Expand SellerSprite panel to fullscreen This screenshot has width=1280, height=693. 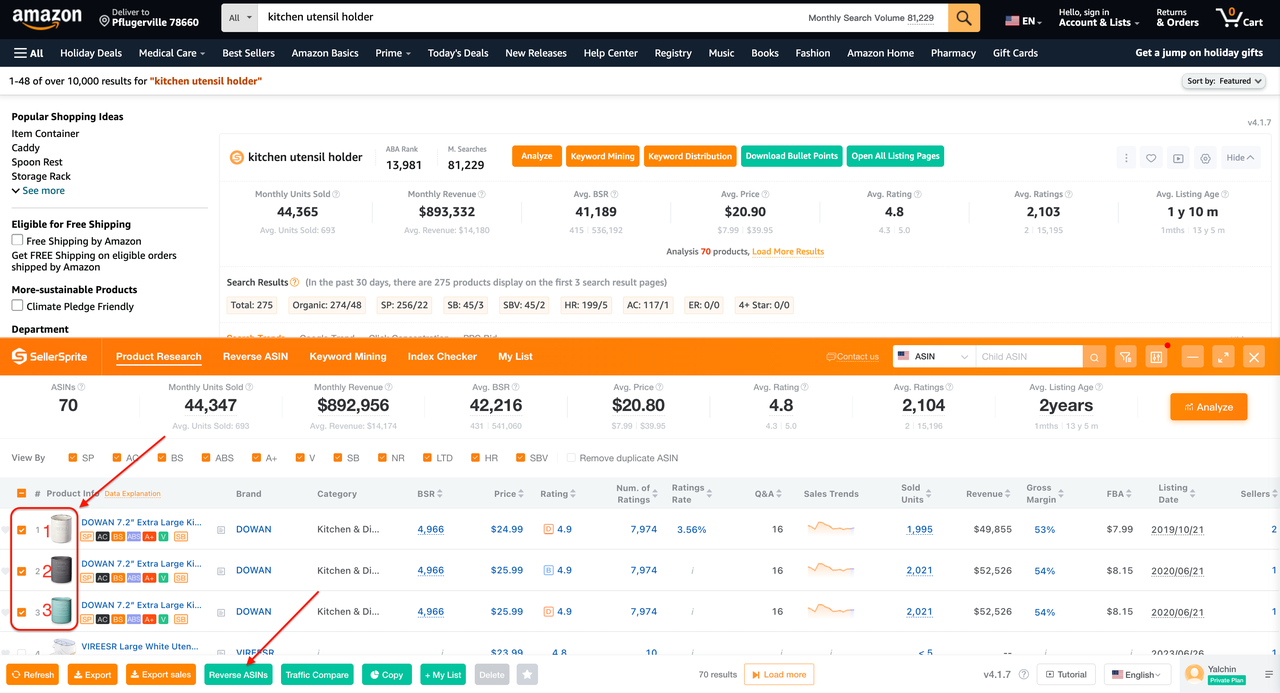click(1222, 357)
